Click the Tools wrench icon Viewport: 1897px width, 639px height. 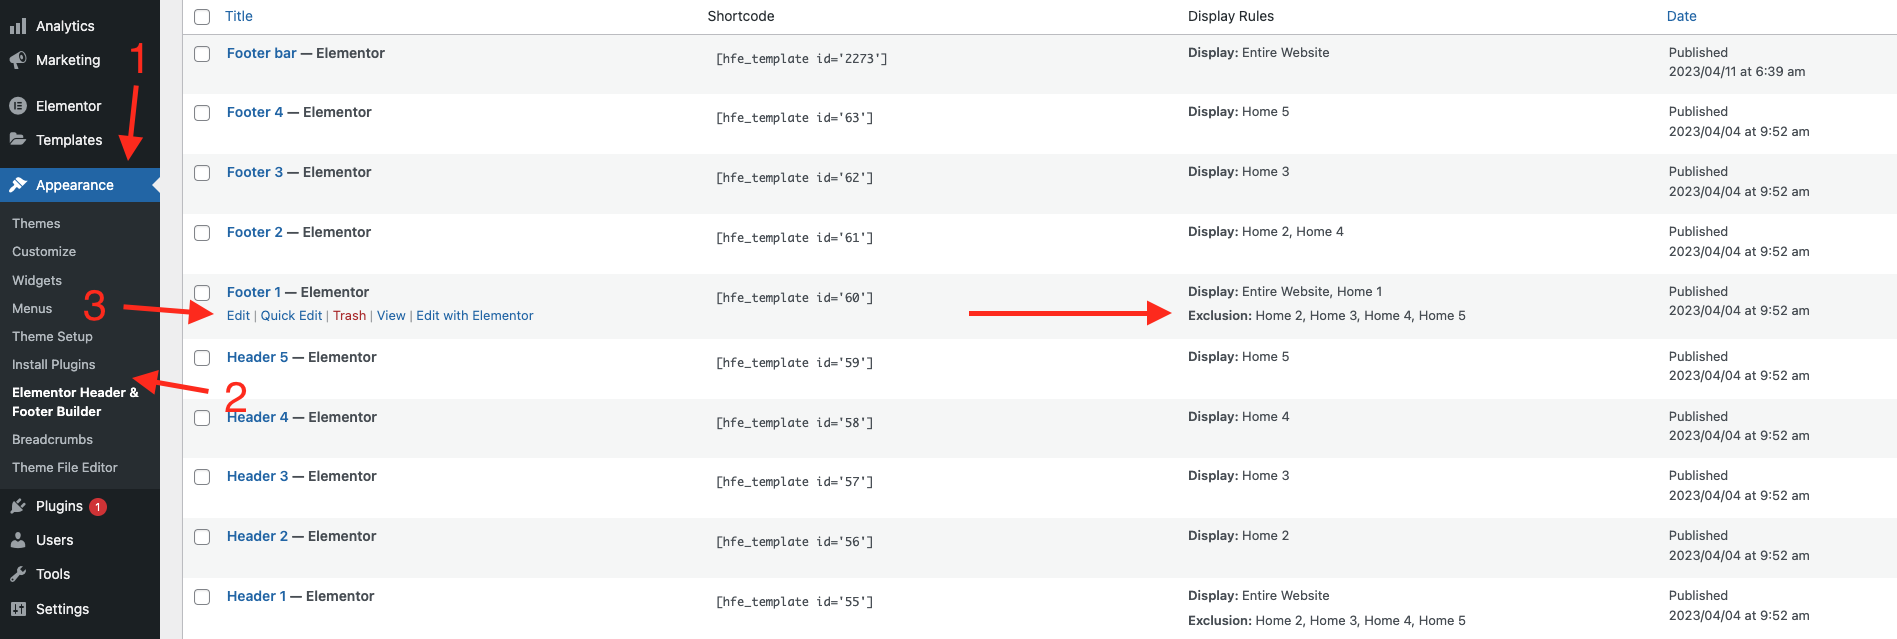click(18, 574)
